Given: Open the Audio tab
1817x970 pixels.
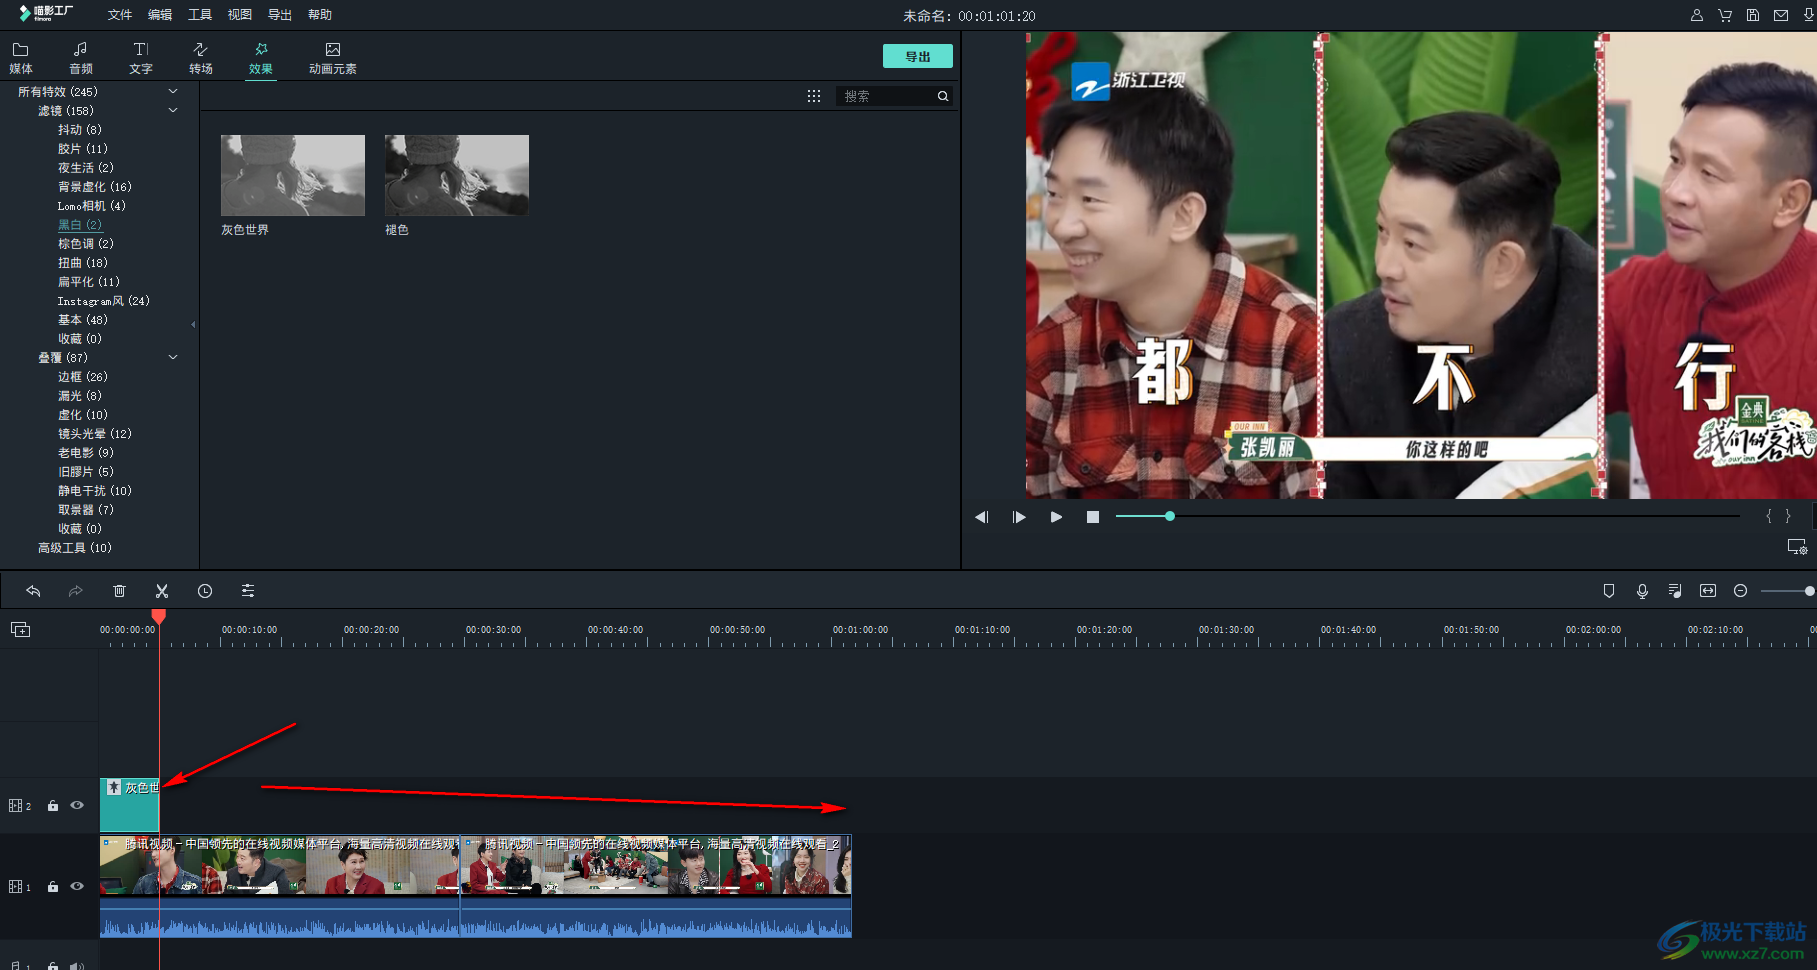Looking at the screenshot, I should [81, 58].
